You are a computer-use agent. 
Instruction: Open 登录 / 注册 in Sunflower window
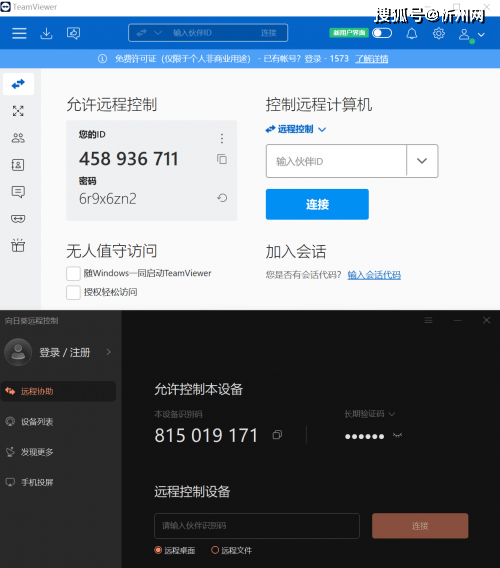(x=64, y=352)
